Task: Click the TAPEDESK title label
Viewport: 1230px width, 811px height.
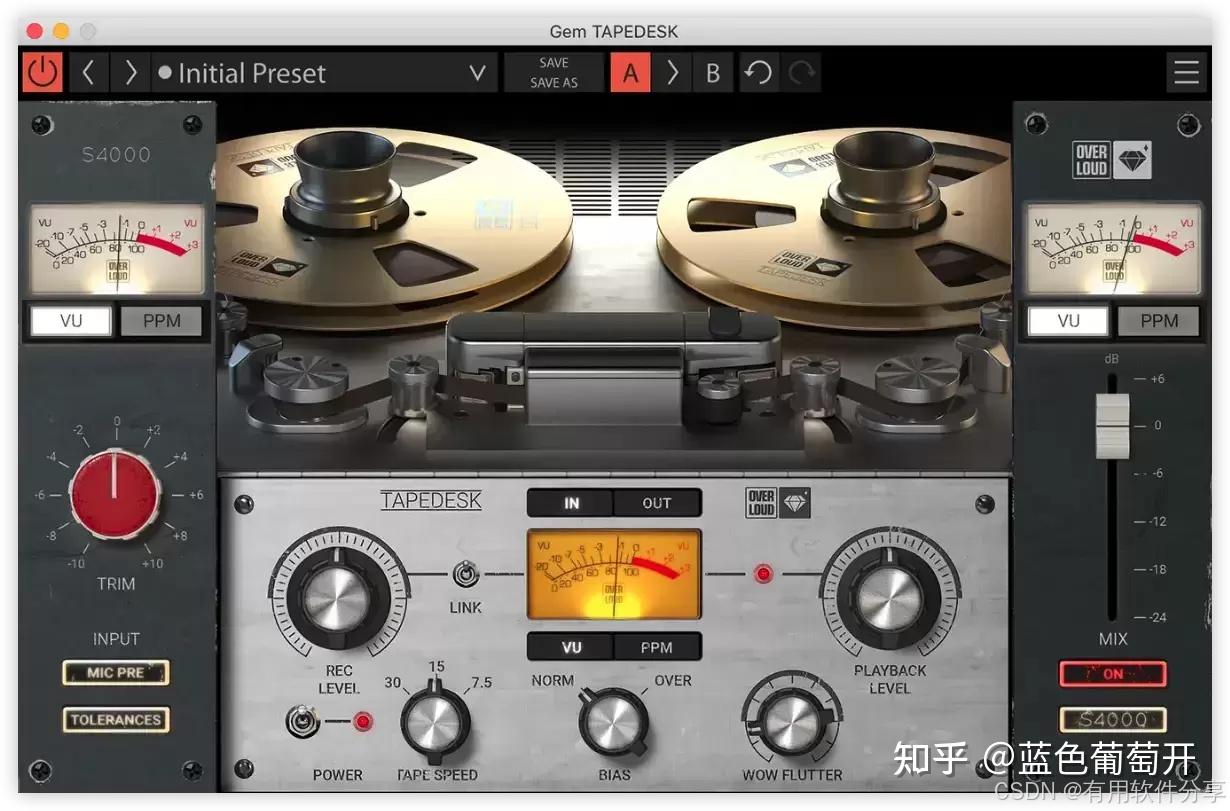Action: point(431,501)
